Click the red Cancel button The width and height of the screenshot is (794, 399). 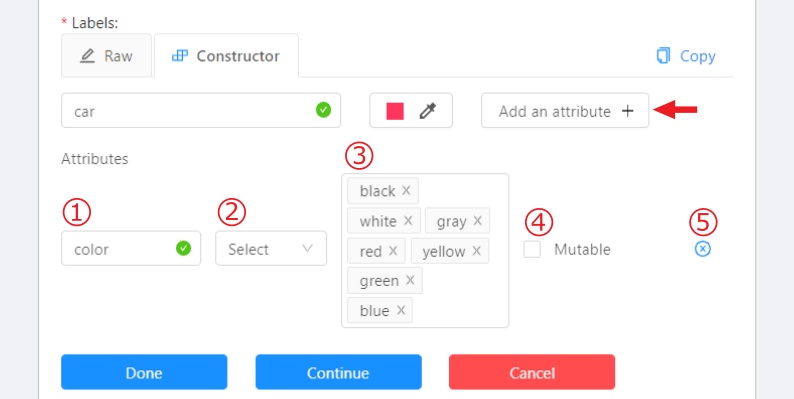tap(532, 372)
